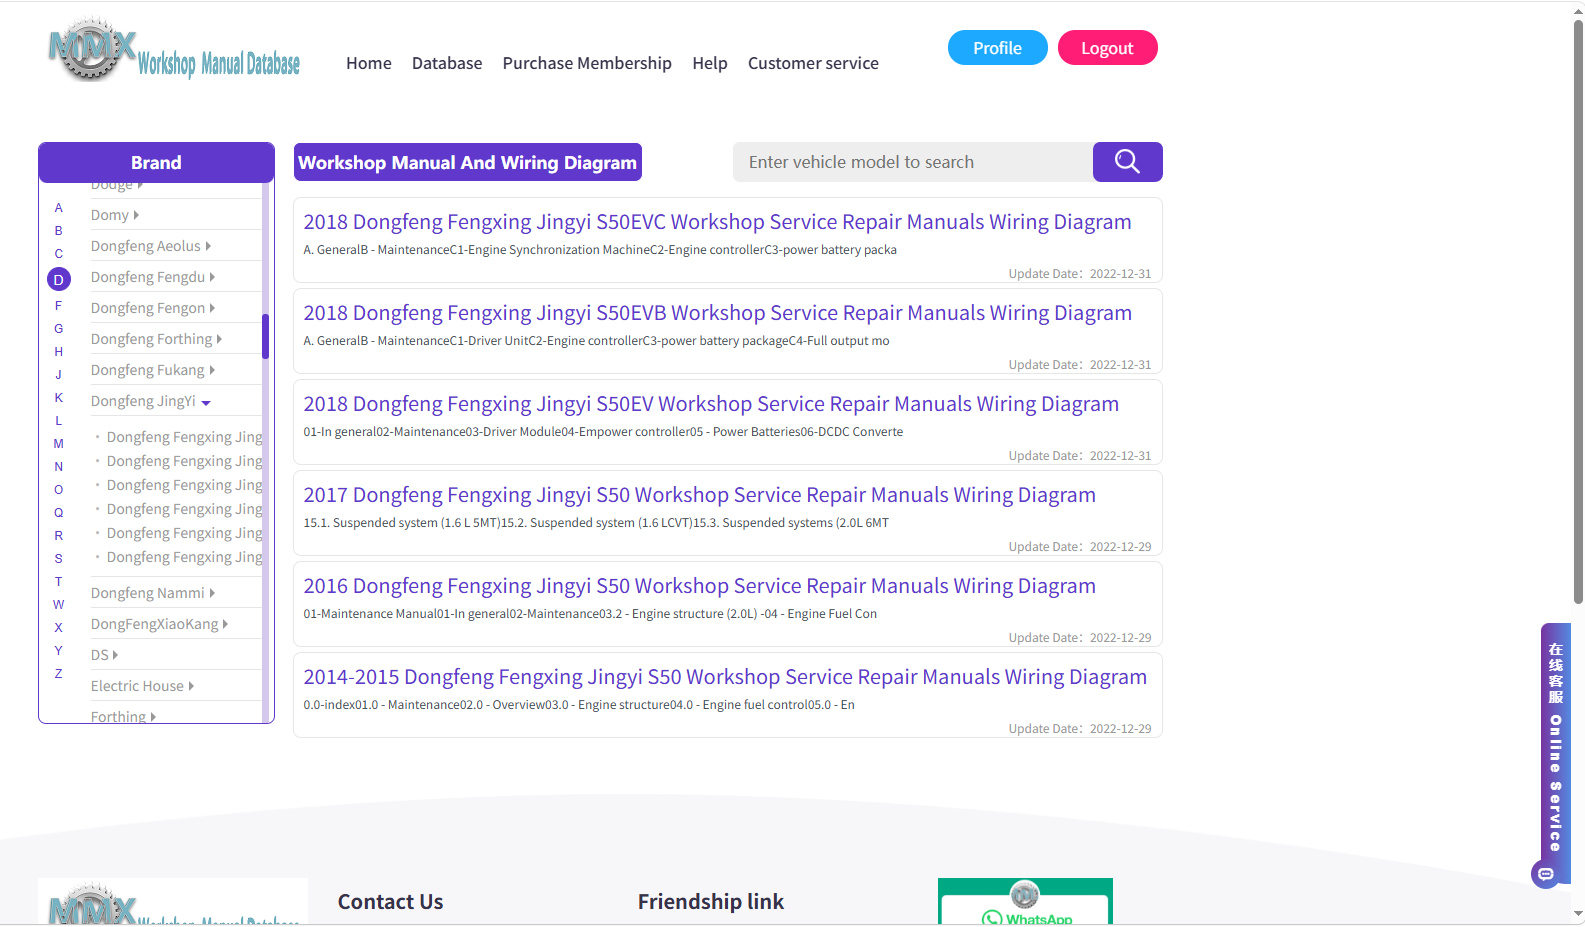Image resolution: width=1585 pixels, height=927 pixels.
Task: Expand Dongfeng Fukang brand
Action: pyautogui.click(x=153, y=370)
